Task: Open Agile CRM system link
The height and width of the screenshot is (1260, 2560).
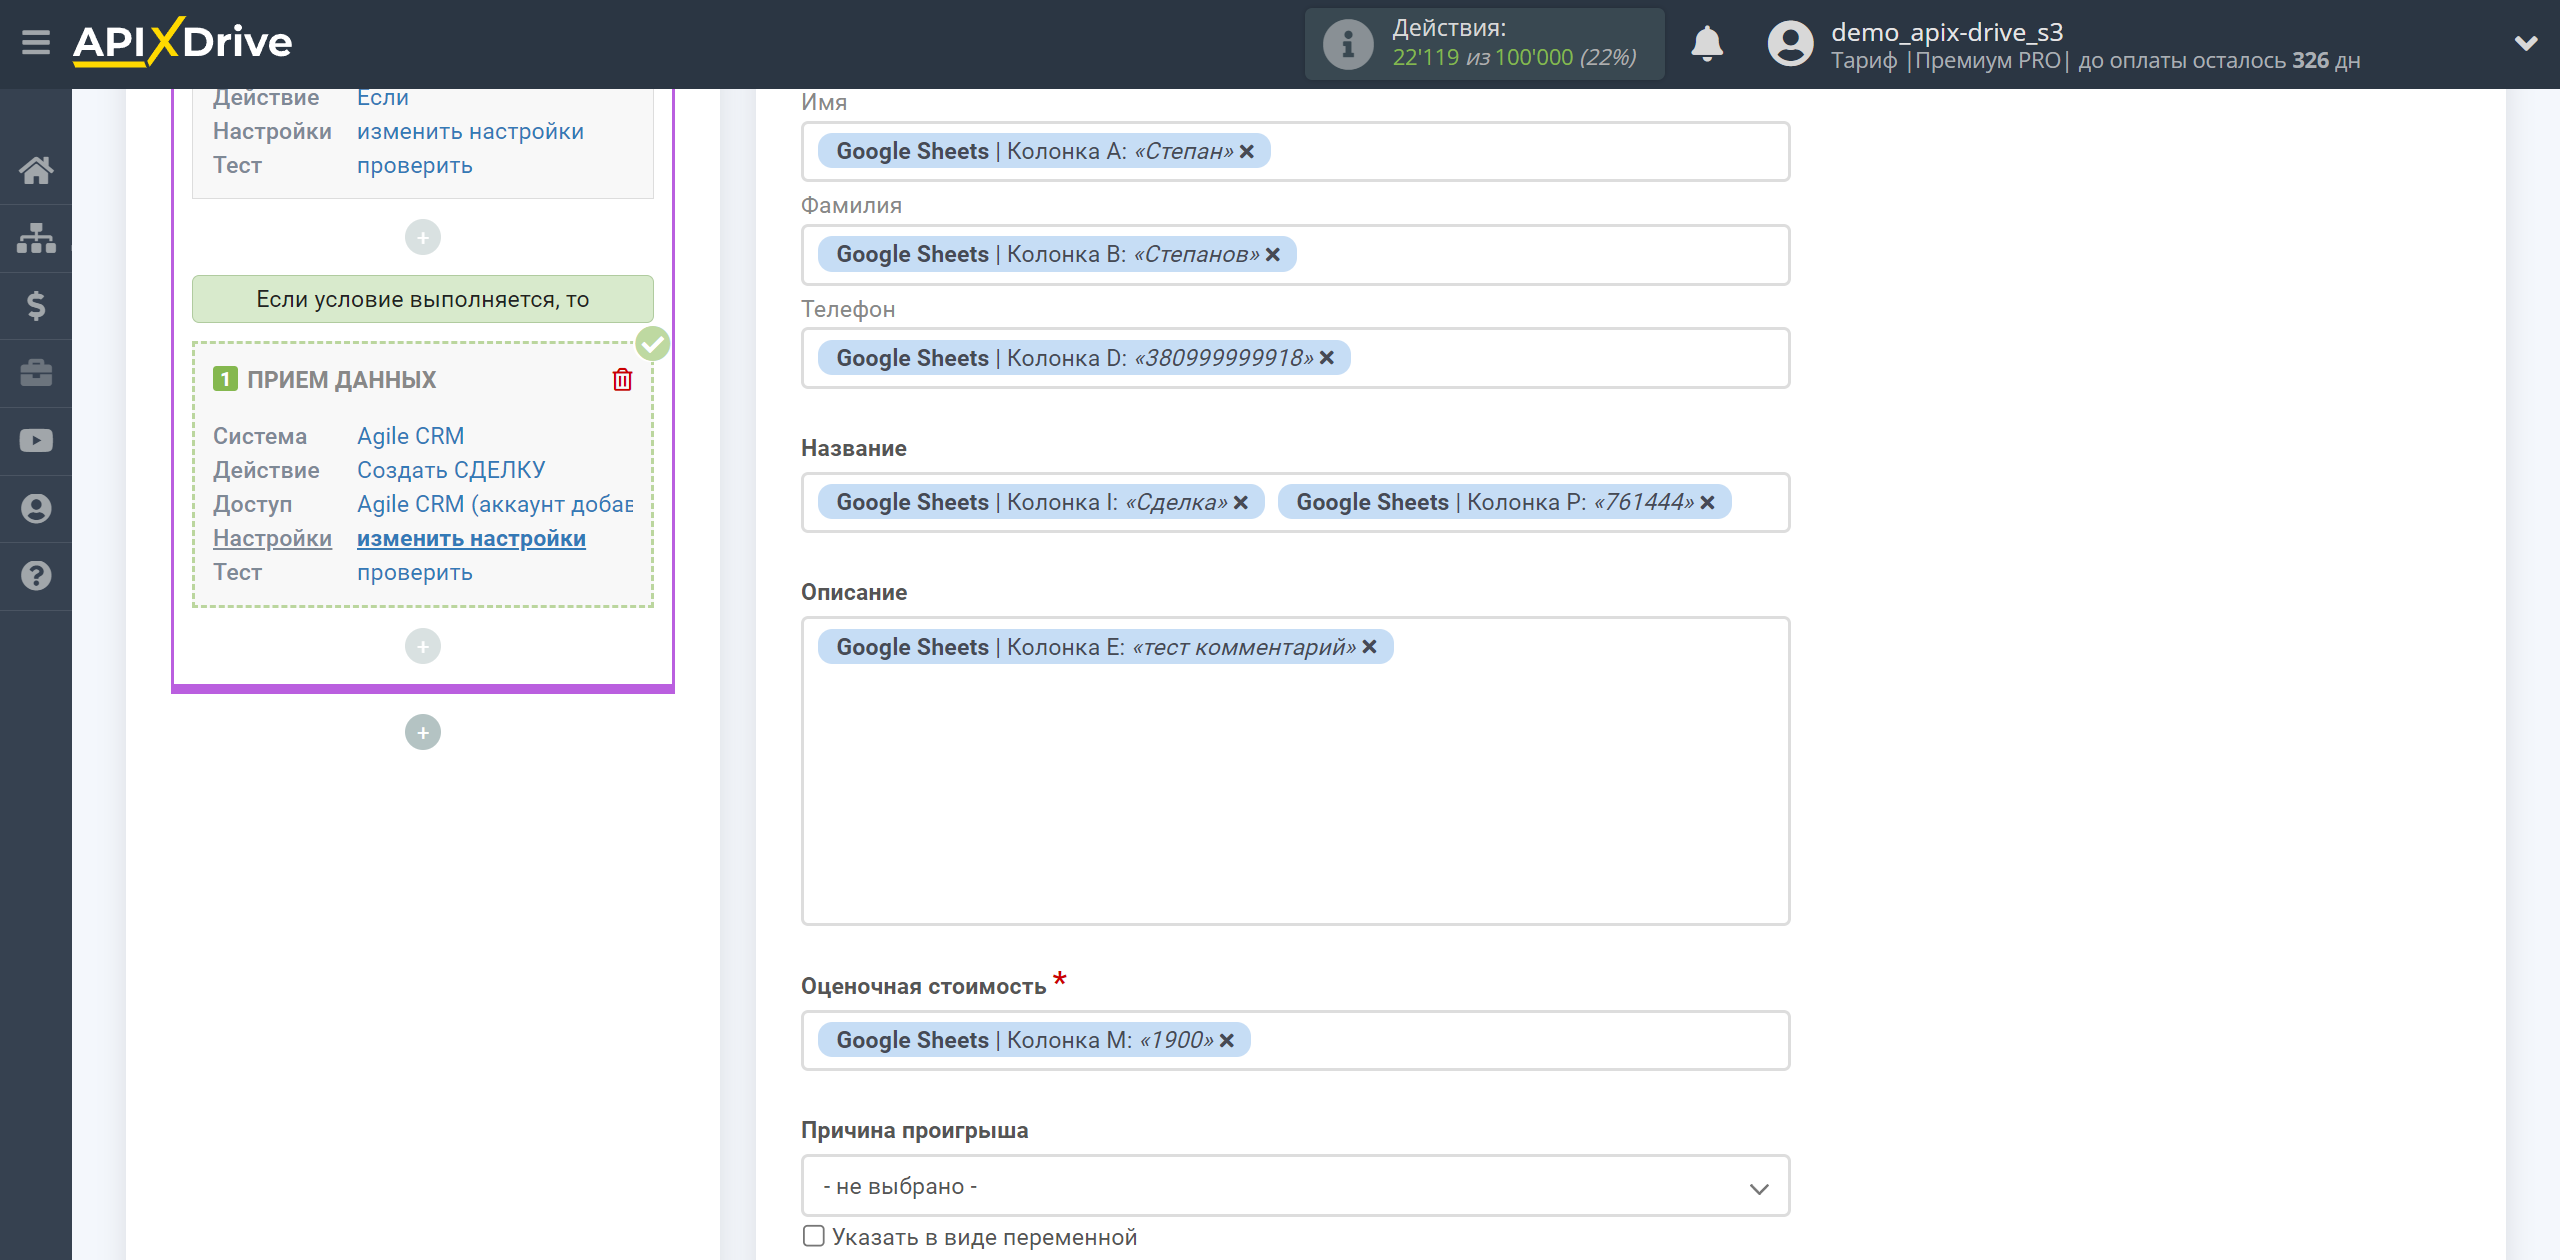Action: click(411, 436)
